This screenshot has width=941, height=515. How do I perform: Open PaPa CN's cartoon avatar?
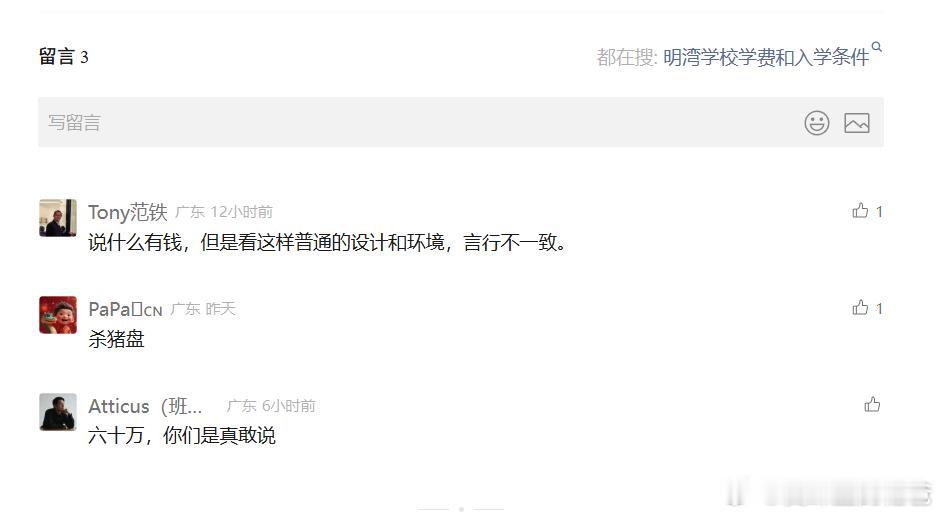coord(58,315)
